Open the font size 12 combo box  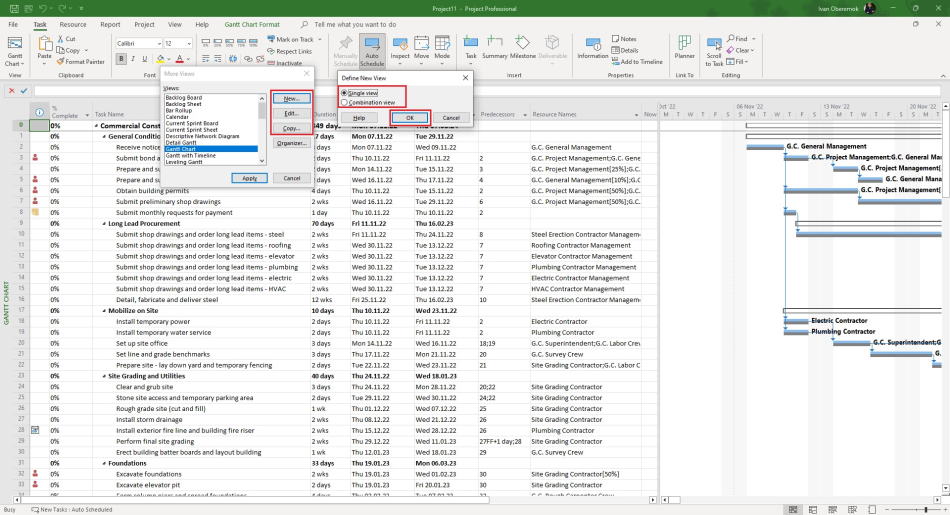[178, 44]
